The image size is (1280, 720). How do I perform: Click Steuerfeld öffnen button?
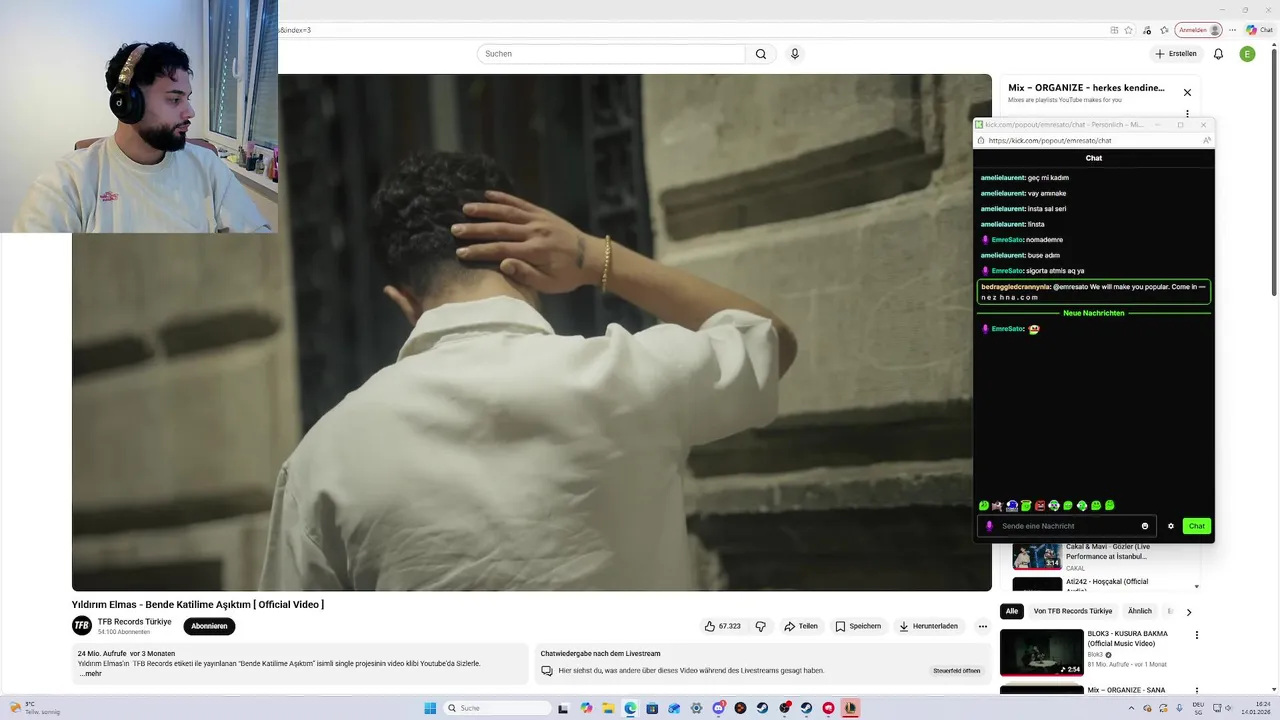tap(957, 671)
